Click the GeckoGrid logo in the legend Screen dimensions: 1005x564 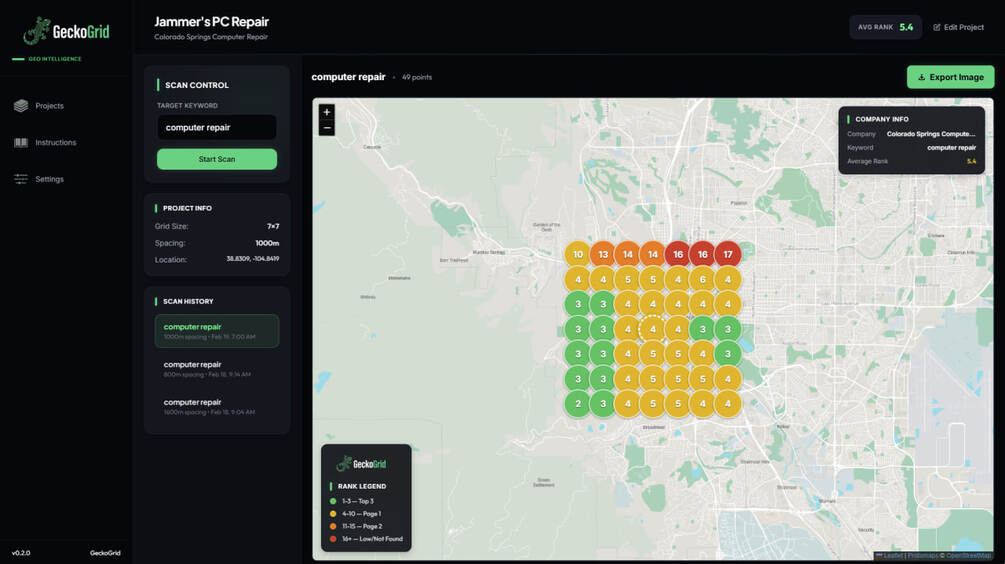(x=361, y=463)
